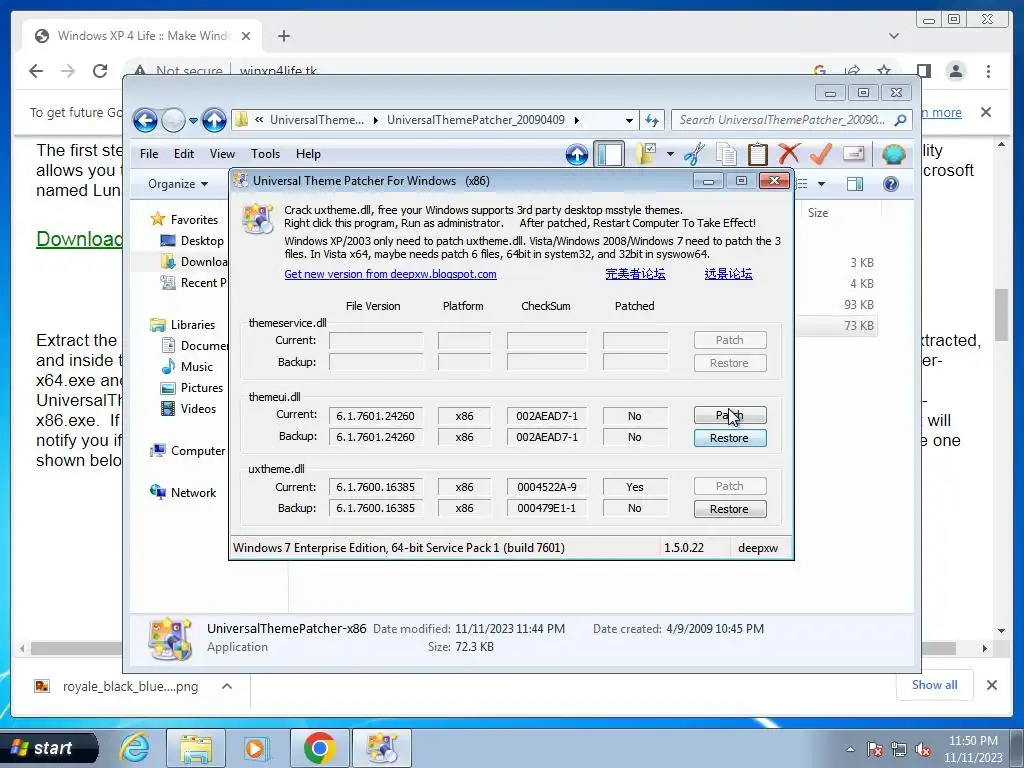The image size is (1024, 768).
Task: Switch to Chrome via taskbar icon
Action: 319,748
